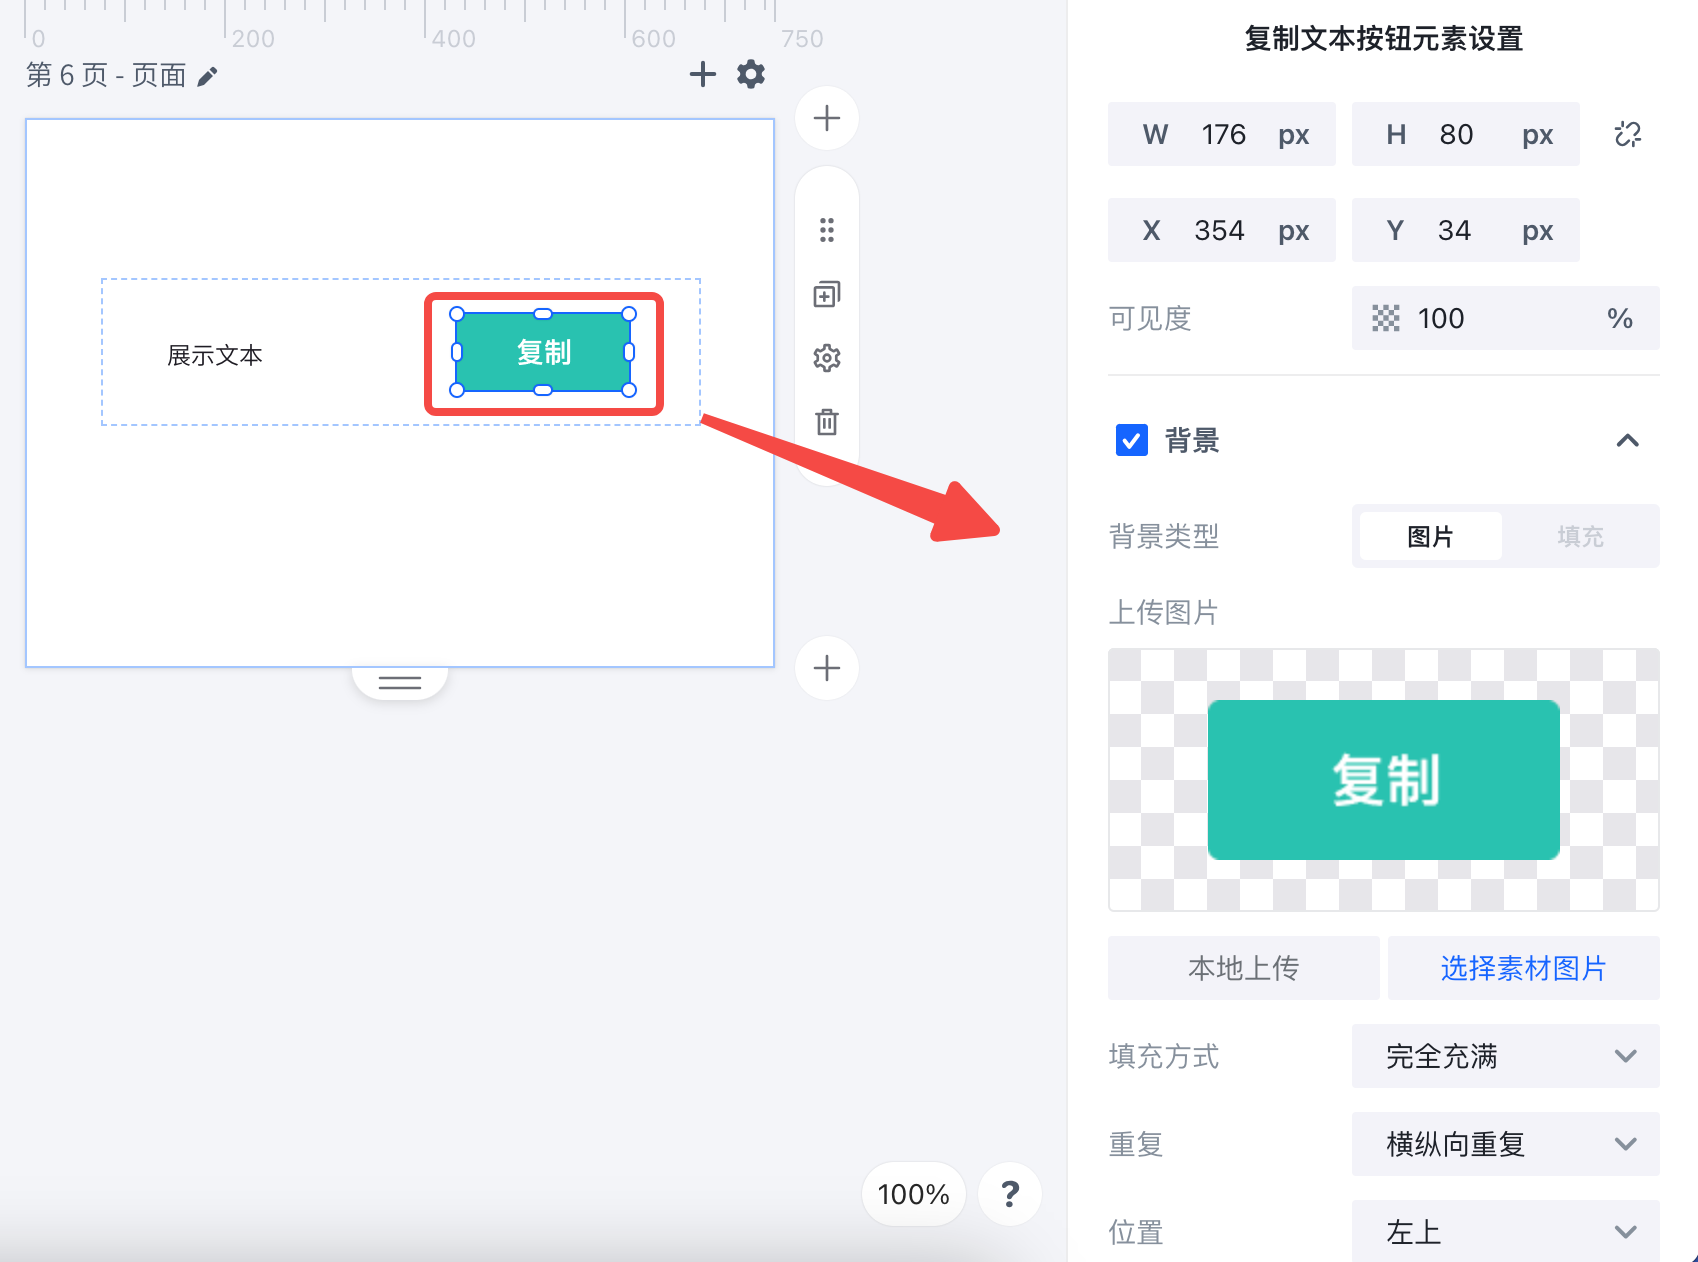
Task: Open page settings gear next to page title
Action: 751,74
